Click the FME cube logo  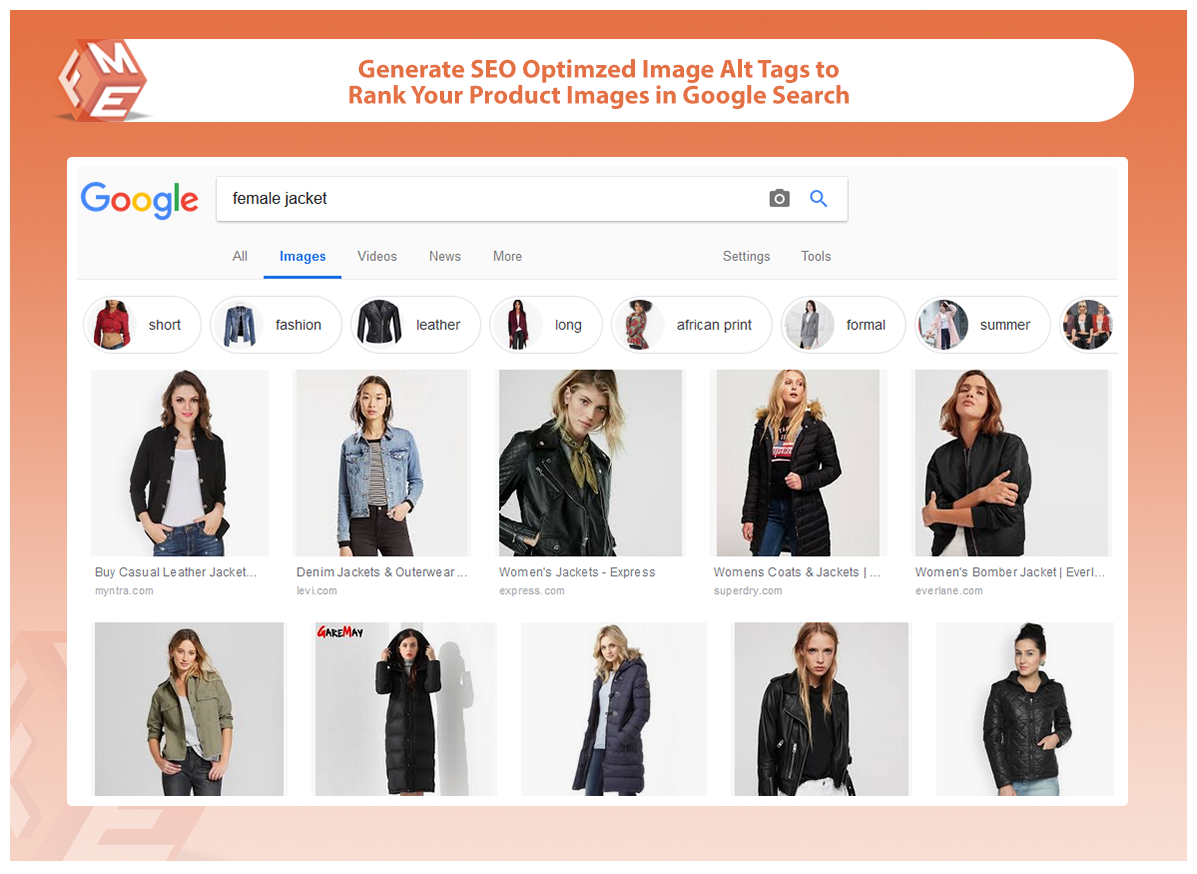[101, 82]
